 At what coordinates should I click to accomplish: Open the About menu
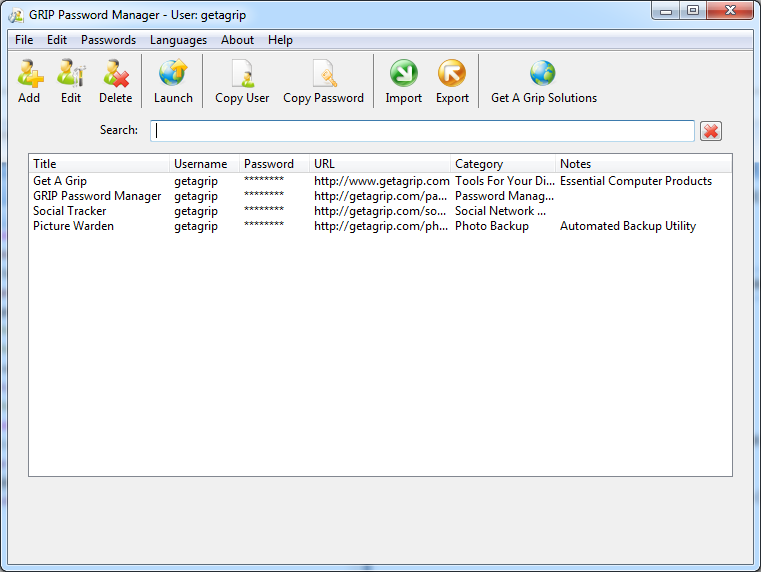(x=237, y=40)
